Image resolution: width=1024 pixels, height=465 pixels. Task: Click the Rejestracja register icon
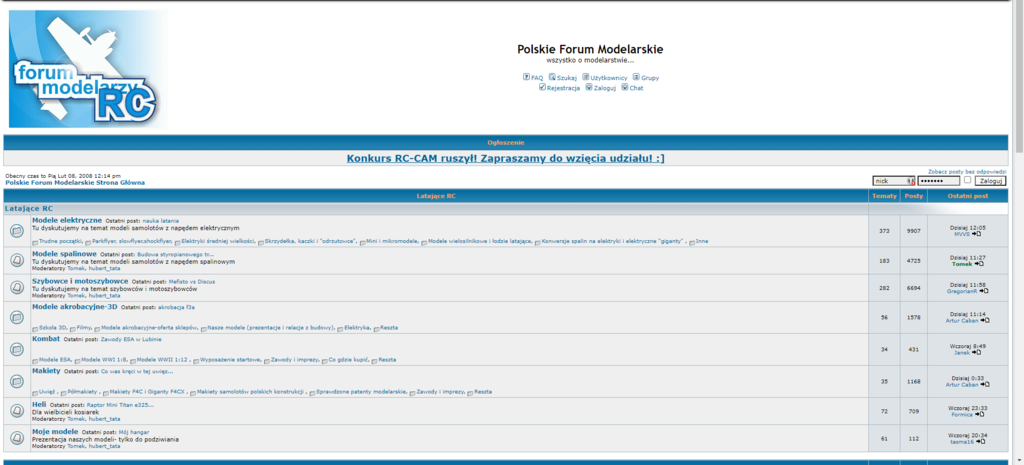click(542, 87)
